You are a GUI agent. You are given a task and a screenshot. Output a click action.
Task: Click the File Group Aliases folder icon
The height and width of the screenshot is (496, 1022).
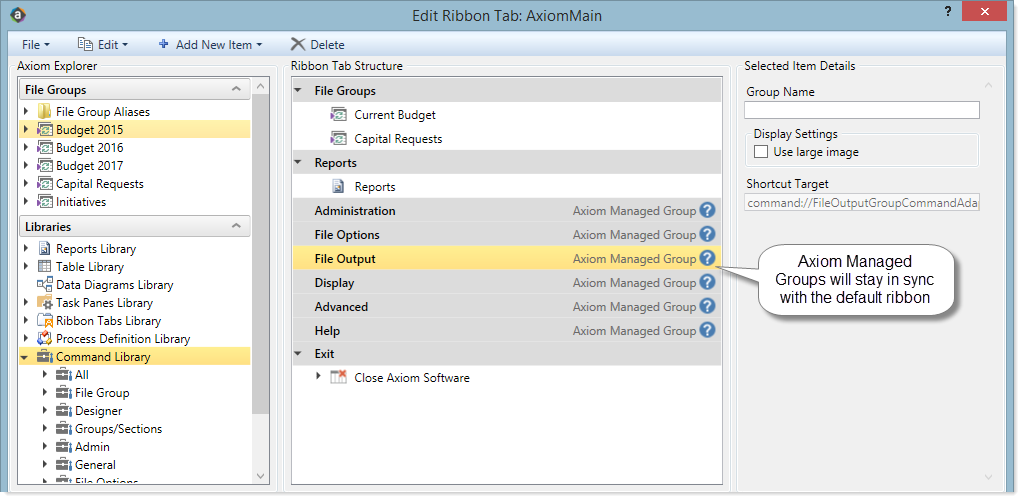45,111
